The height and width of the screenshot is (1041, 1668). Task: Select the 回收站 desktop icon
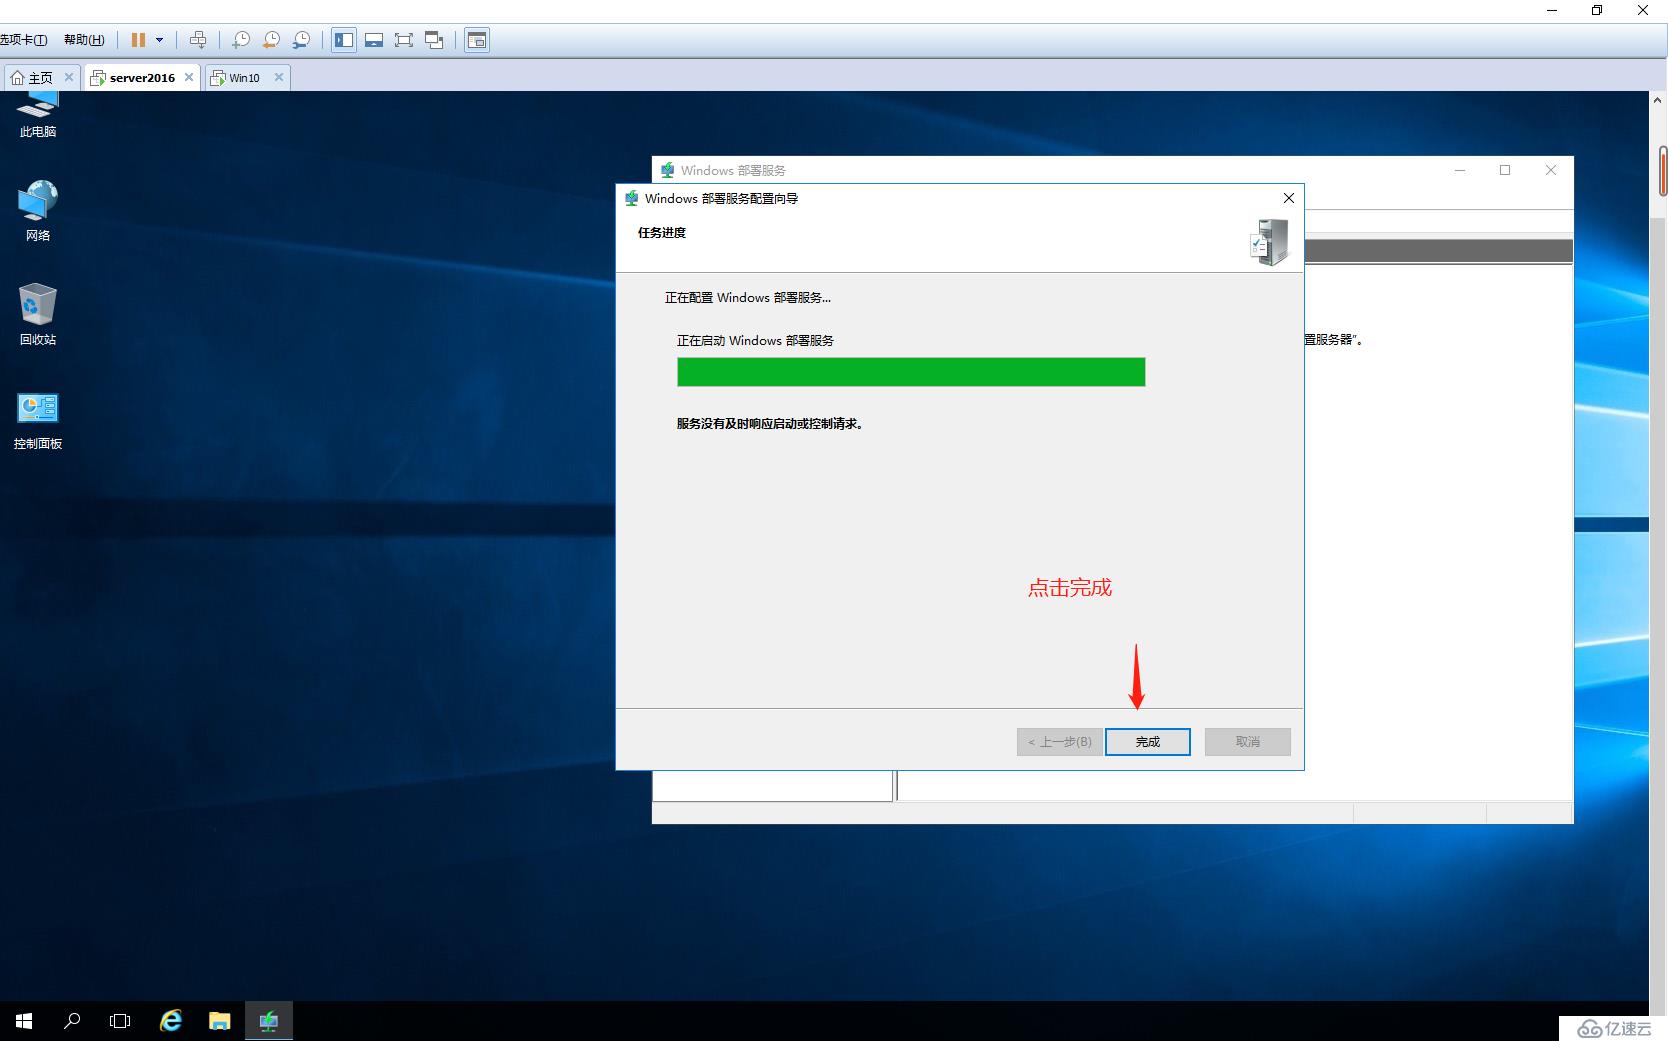[38, 315]
